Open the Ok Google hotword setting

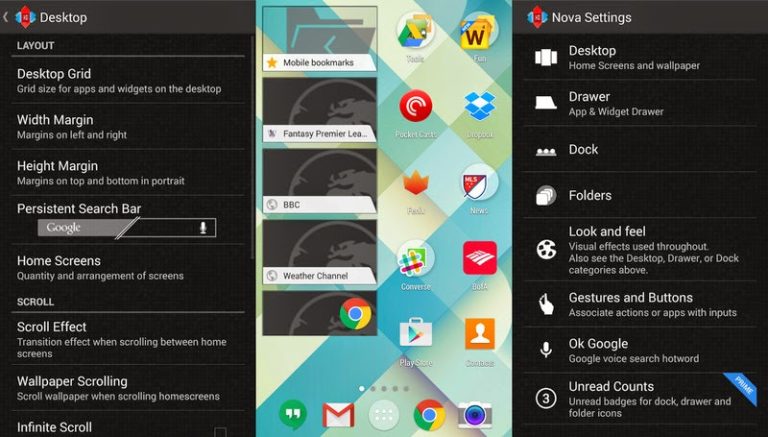click(x=640, y=350)
